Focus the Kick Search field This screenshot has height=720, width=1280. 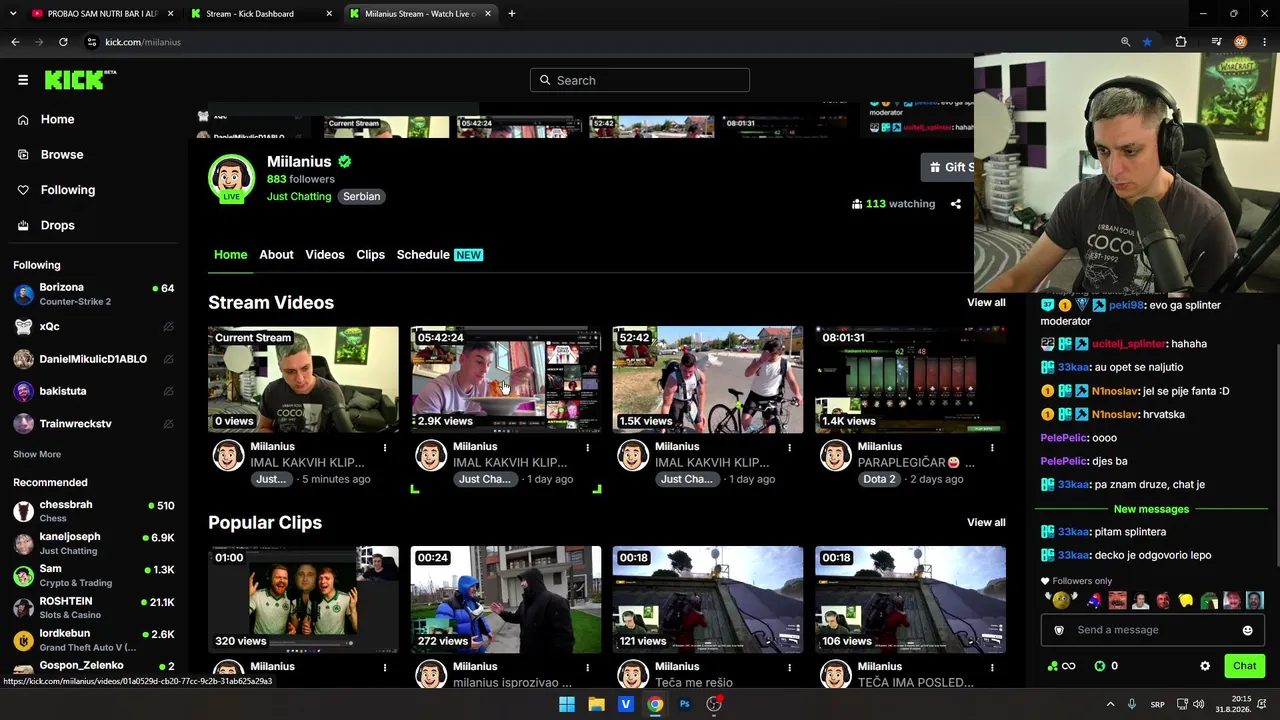(640, 80)
